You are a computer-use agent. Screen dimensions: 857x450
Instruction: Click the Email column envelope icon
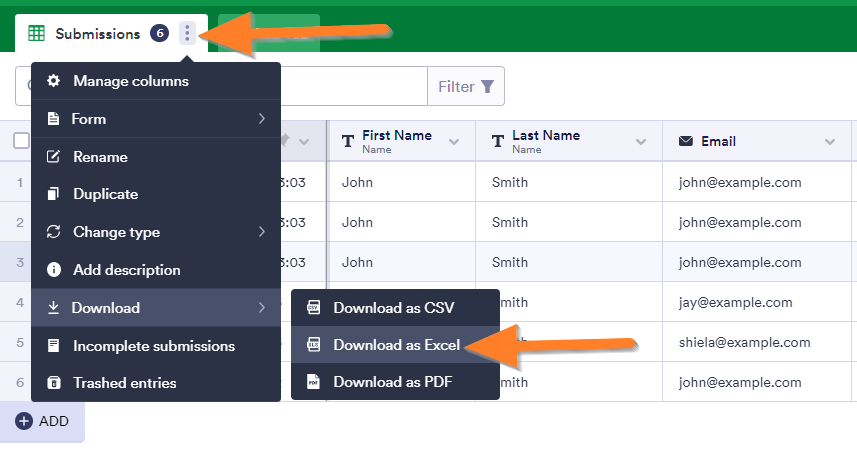[x=686, y=141]
